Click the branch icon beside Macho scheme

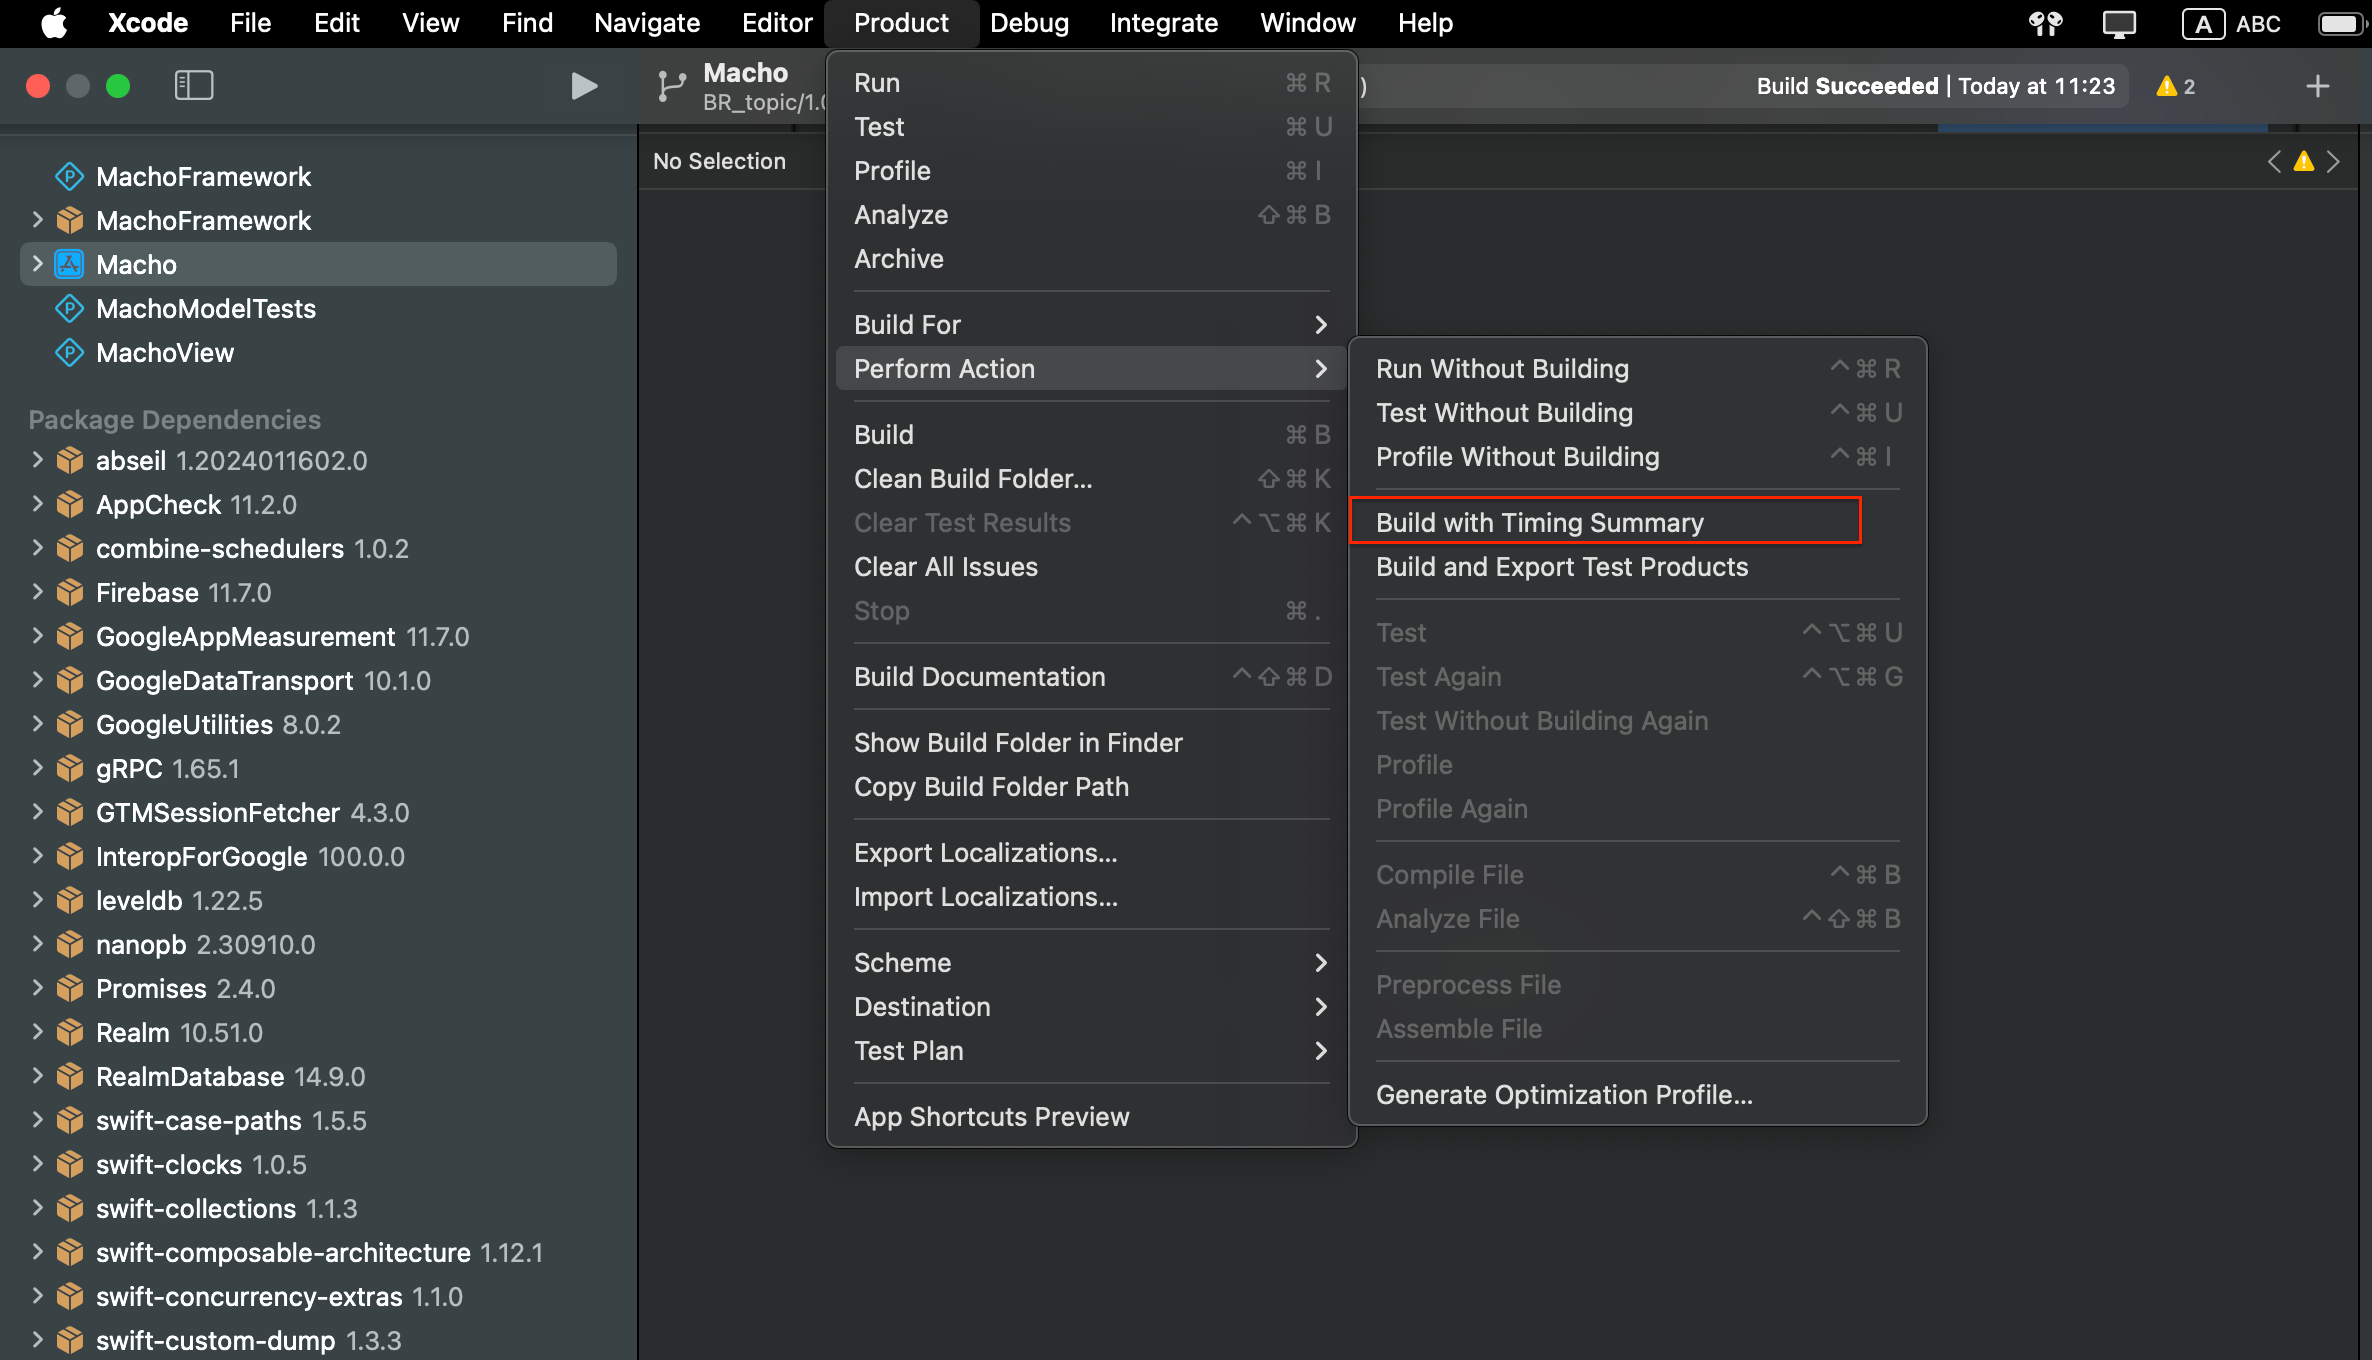(671, 86)
